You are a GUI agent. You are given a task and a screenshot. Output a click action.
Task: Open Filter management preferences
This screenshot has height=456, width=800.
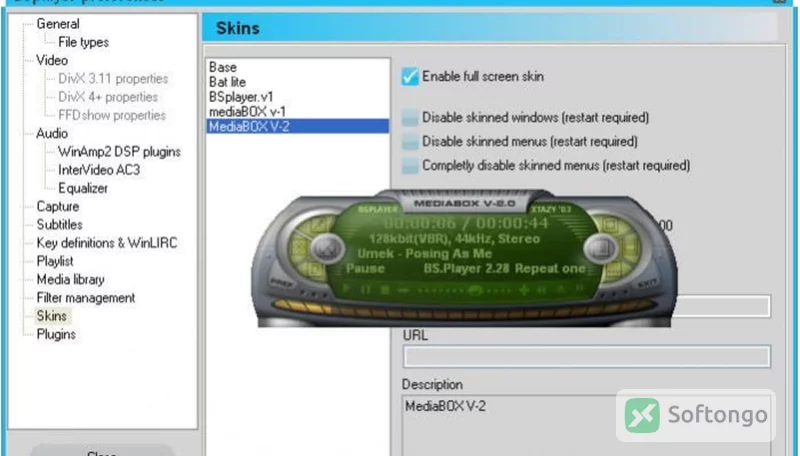(86, 298)
